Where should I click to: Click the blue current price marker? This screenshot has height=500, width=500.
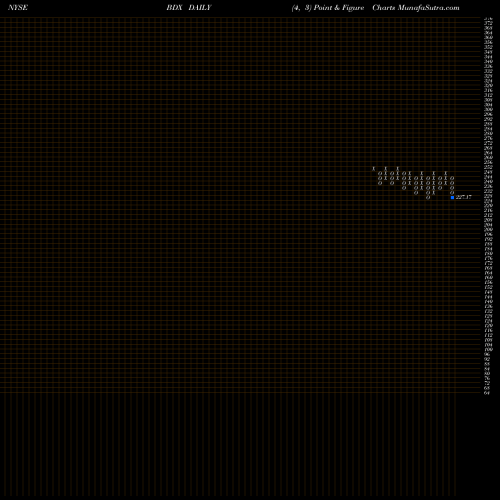click(452, 197)
